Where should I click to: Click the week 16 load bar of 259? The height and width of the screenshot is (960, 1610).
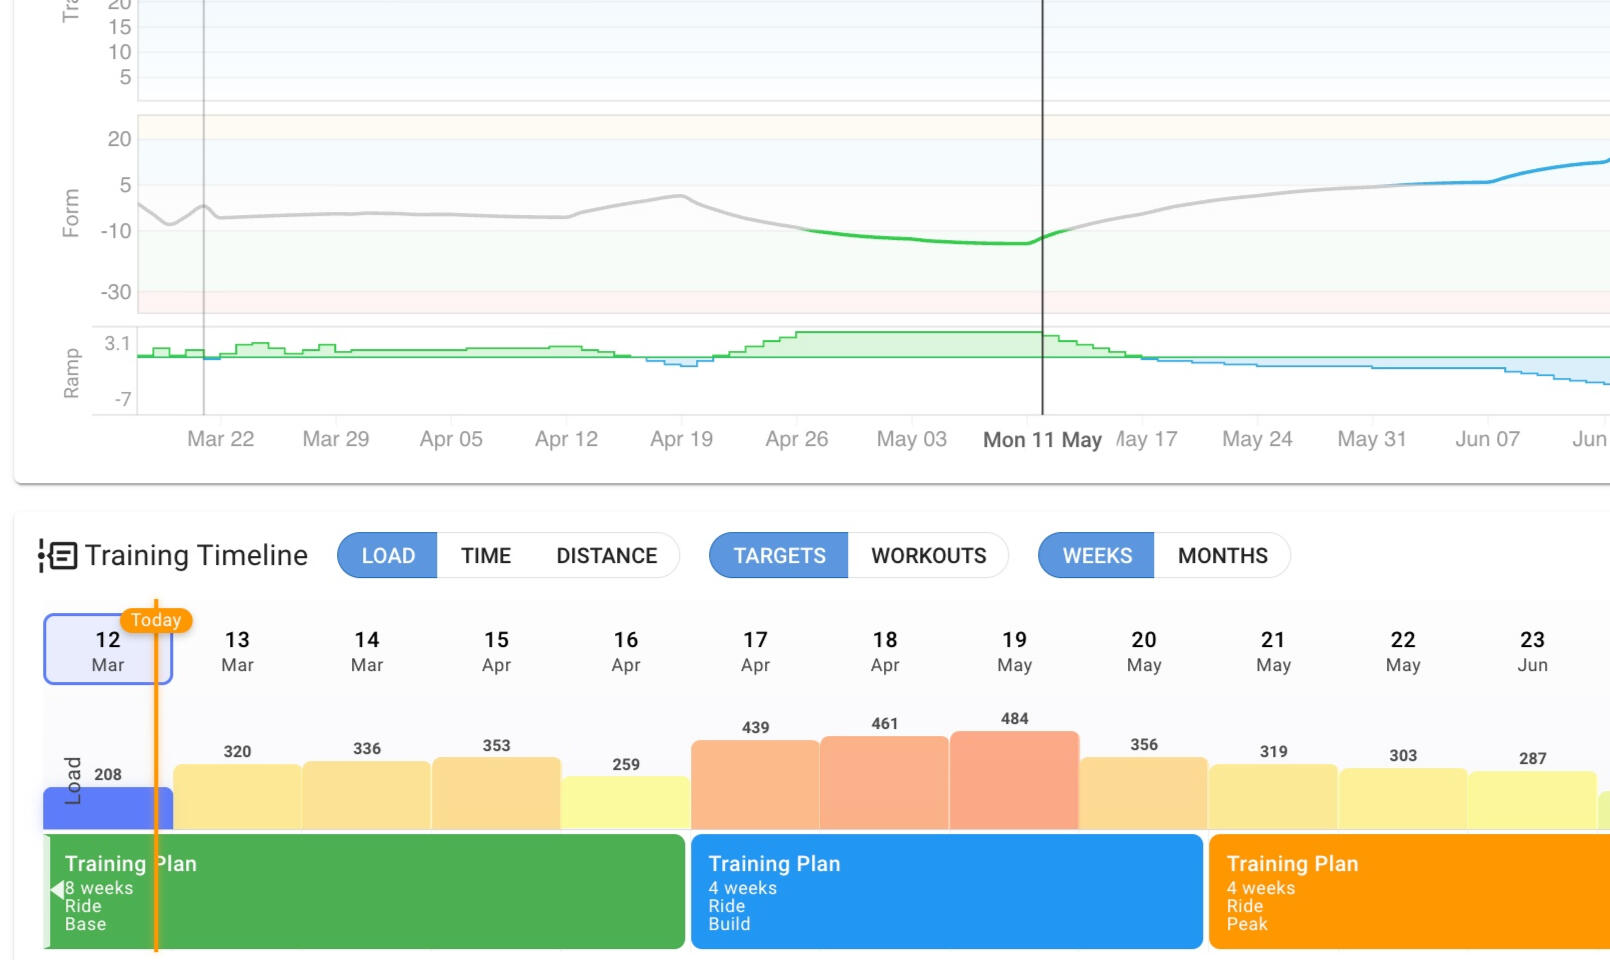(x=626, y=802)
